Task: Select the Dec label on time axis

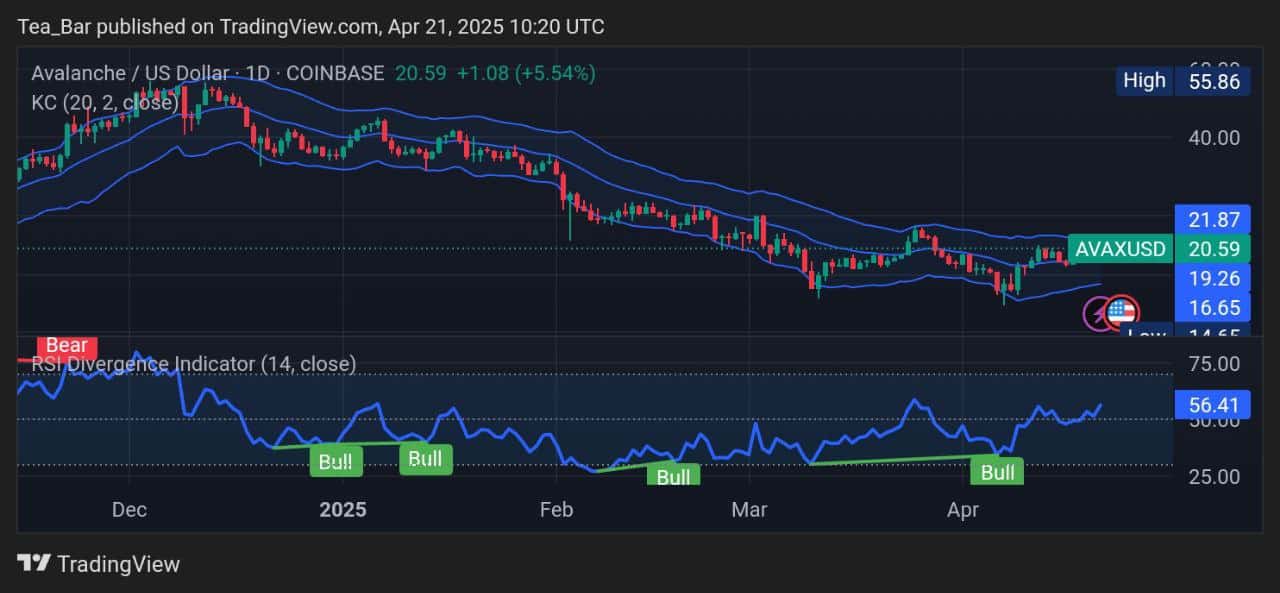Action: [129, 510]
